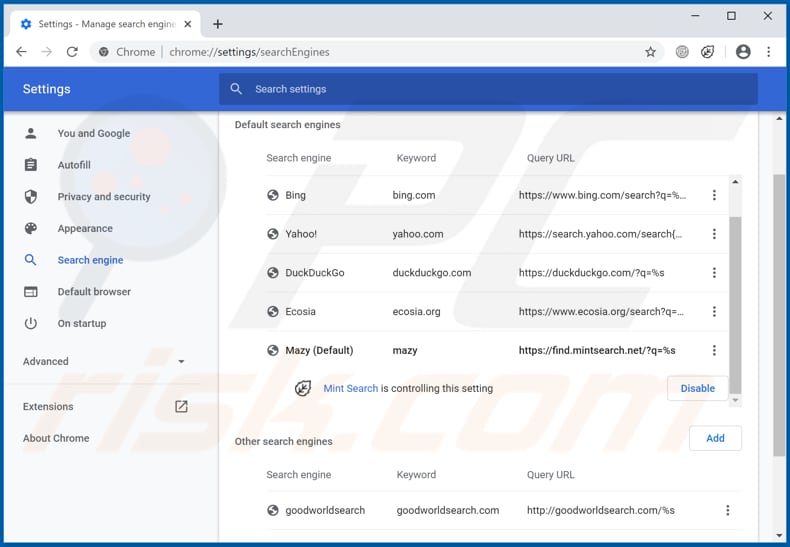The width and height of the screenshot is (790, 547).
Task: Go to the On startup settings
Action: (x=81, y=324)
